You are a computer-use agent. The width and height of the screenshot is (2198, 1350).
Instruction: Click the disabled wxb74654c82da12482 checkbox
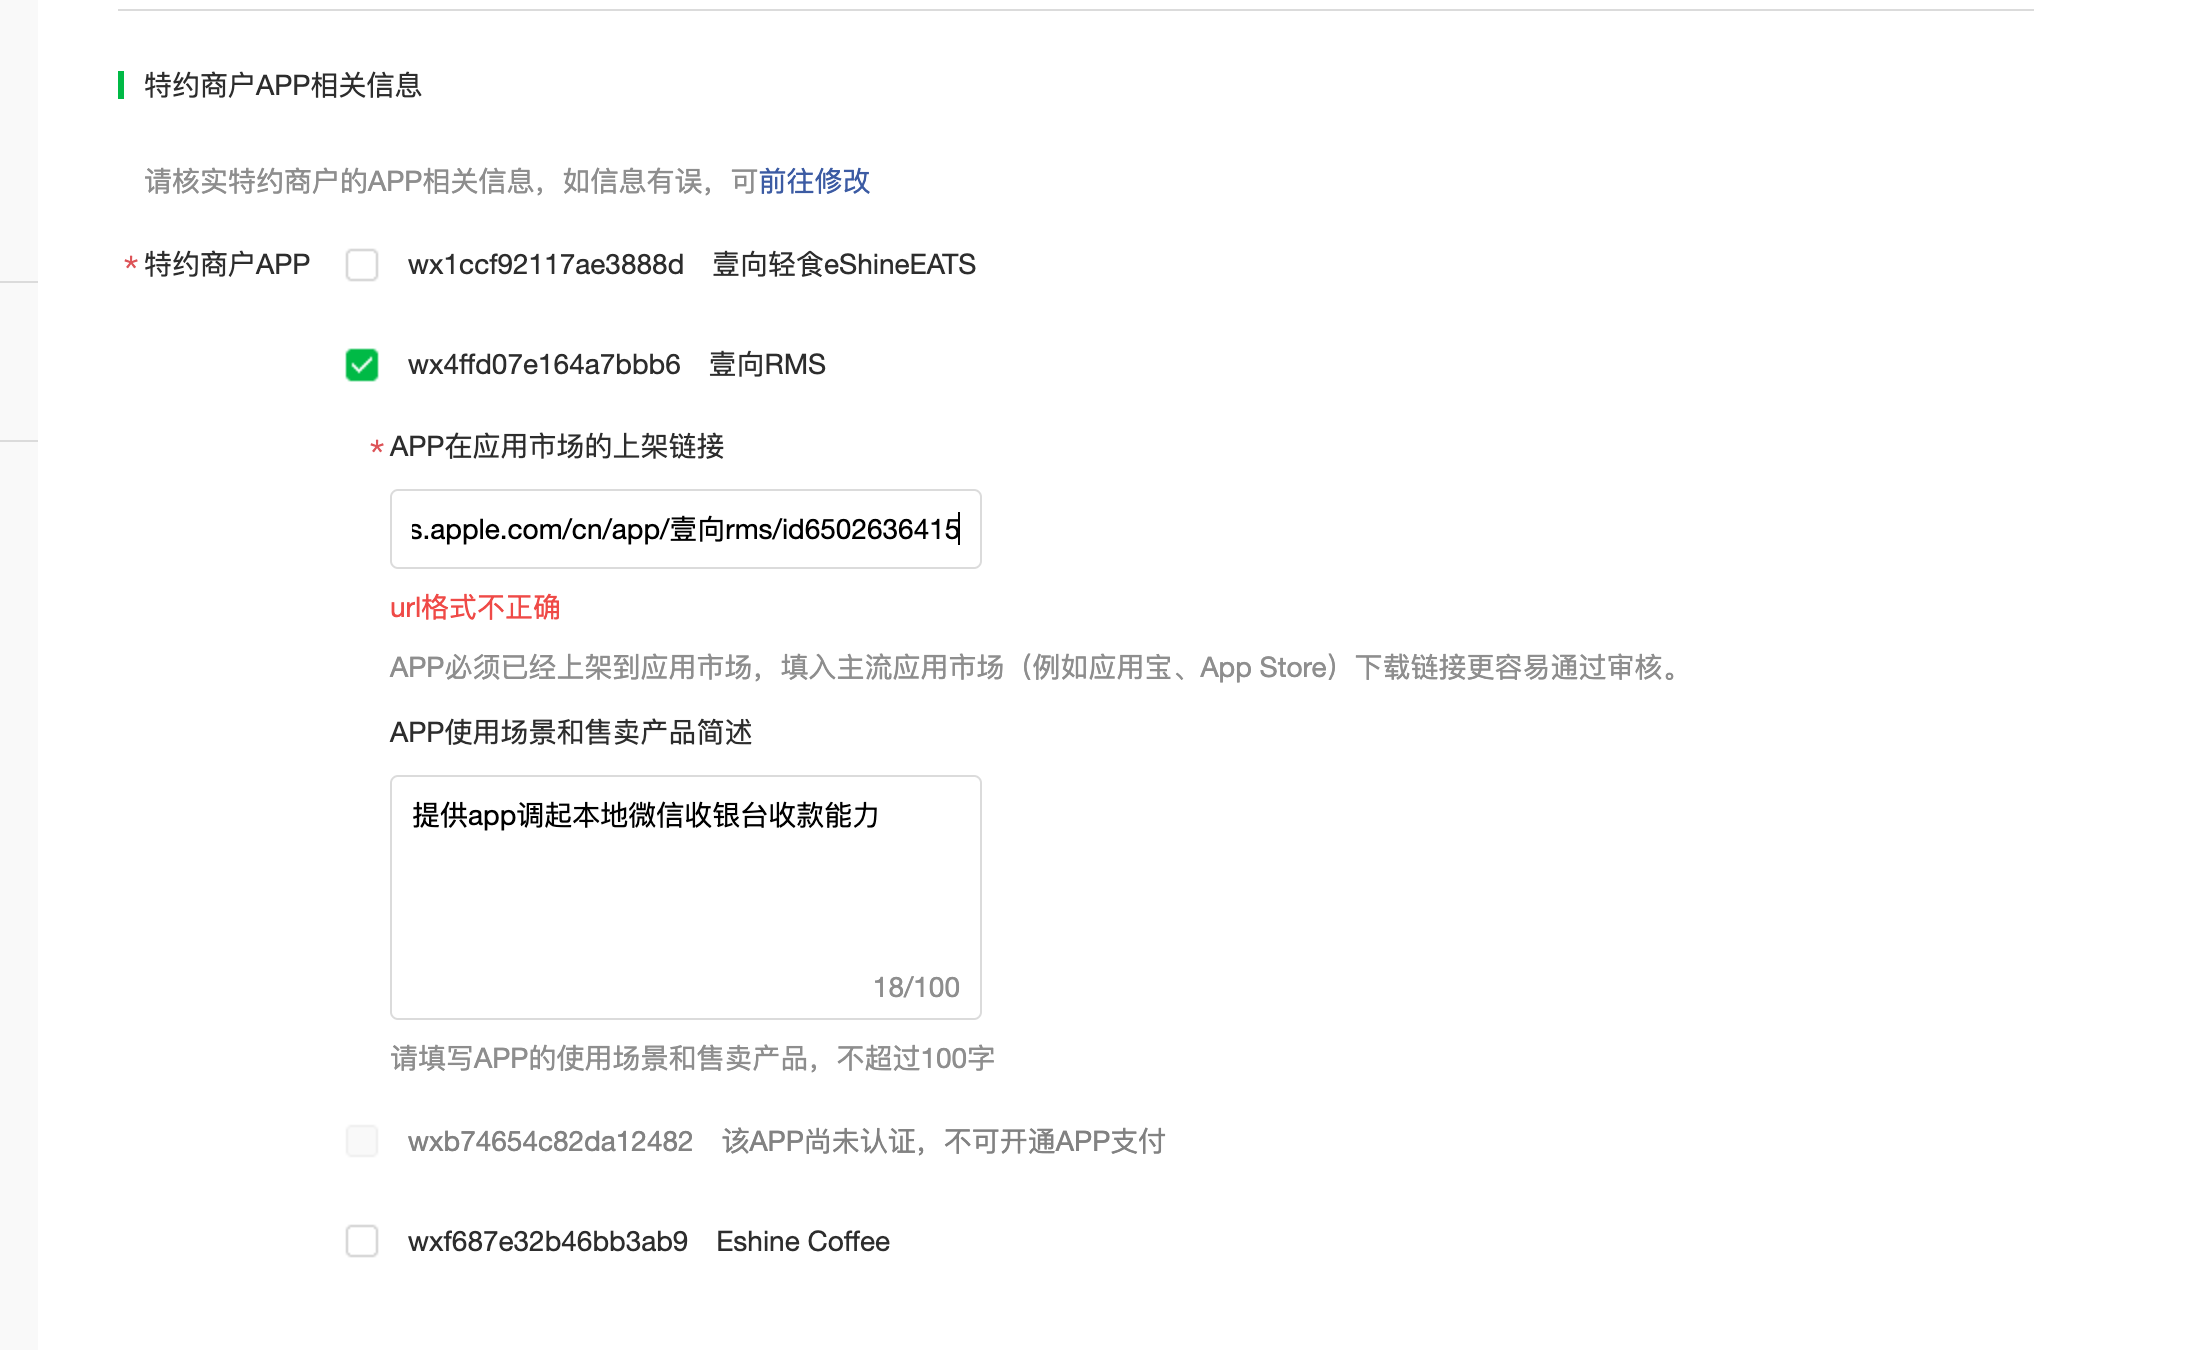362,1141
